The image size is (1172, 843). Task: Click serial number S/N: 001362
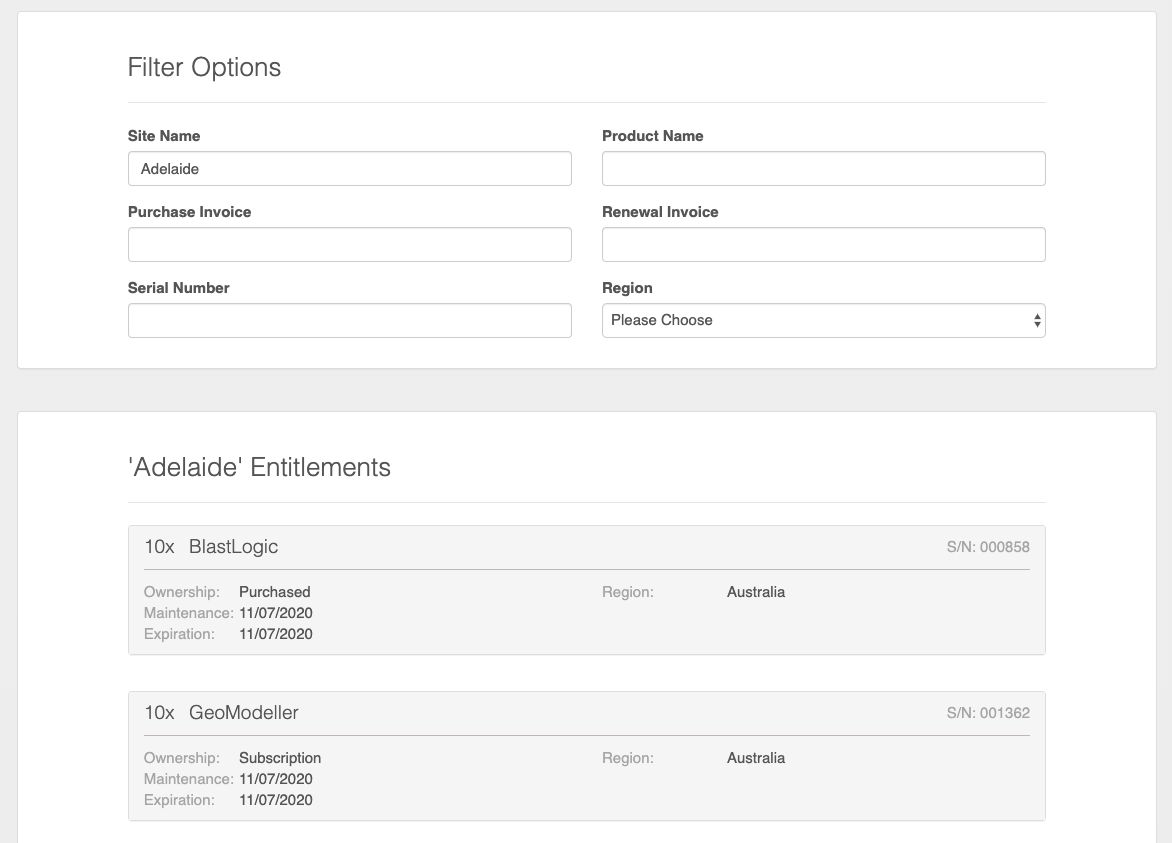tap(988, 713)
